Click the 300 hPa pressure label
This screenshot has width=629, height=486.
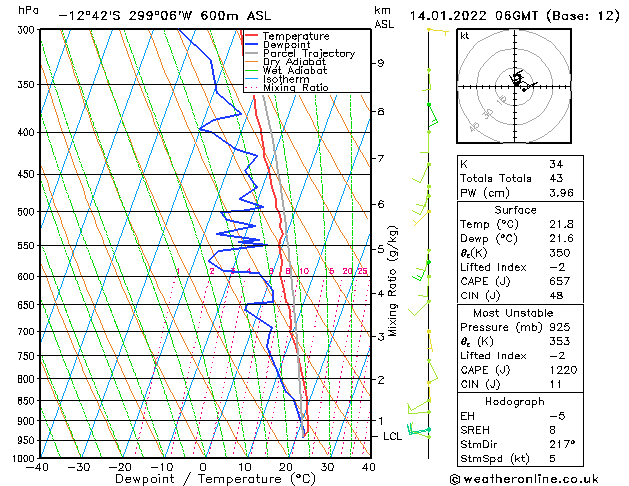(x=28, y=30)
